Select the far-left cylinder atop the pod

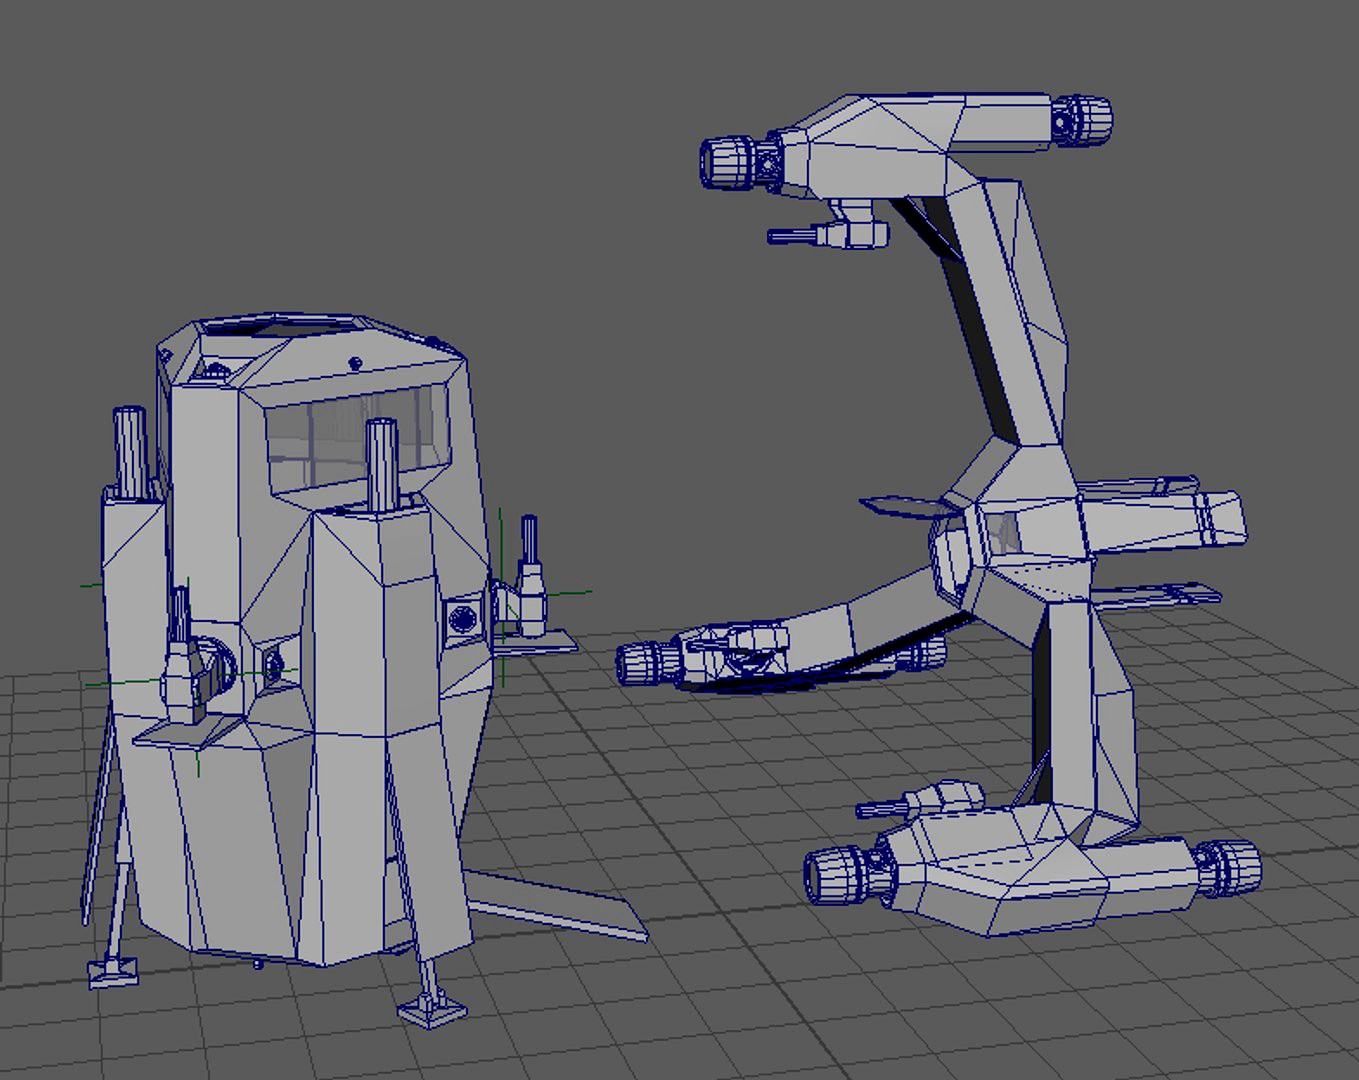coord(130,450)
